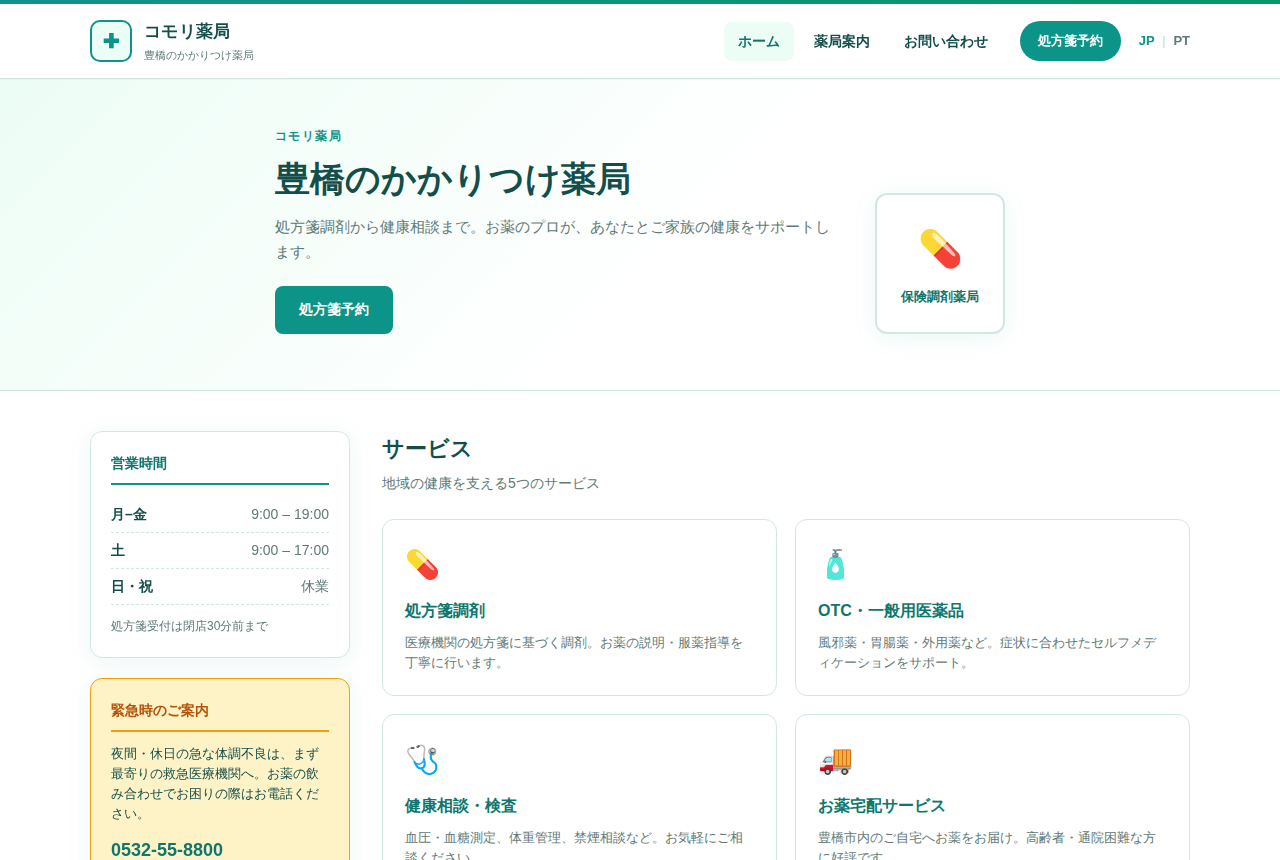Viewport: 1280px width, 860px height.
Task: Click the 月–金 hours row label
Action: tap(129, 515)
